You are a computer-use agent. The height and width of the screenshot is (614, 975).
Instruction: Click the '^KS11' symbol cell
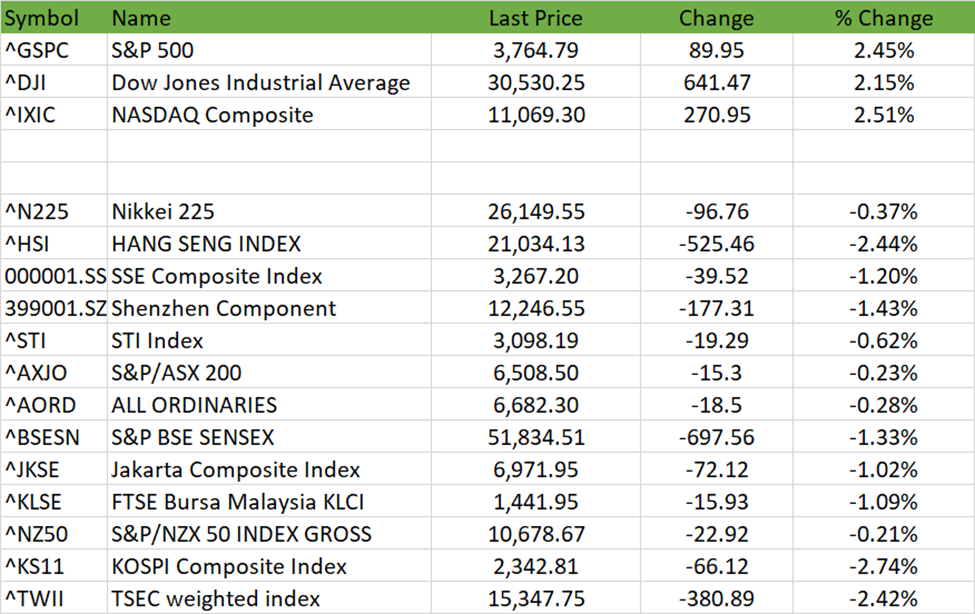(54, 566)
